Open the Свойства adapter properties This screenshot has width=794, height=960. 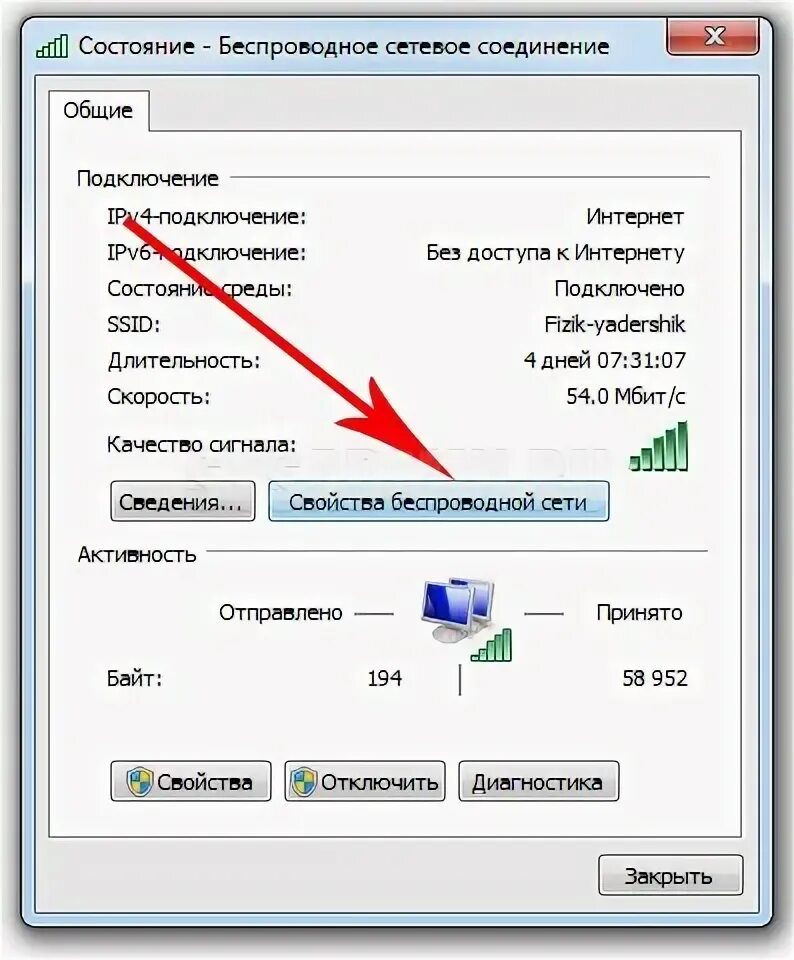pyautogui.click(x=190, y=781)
